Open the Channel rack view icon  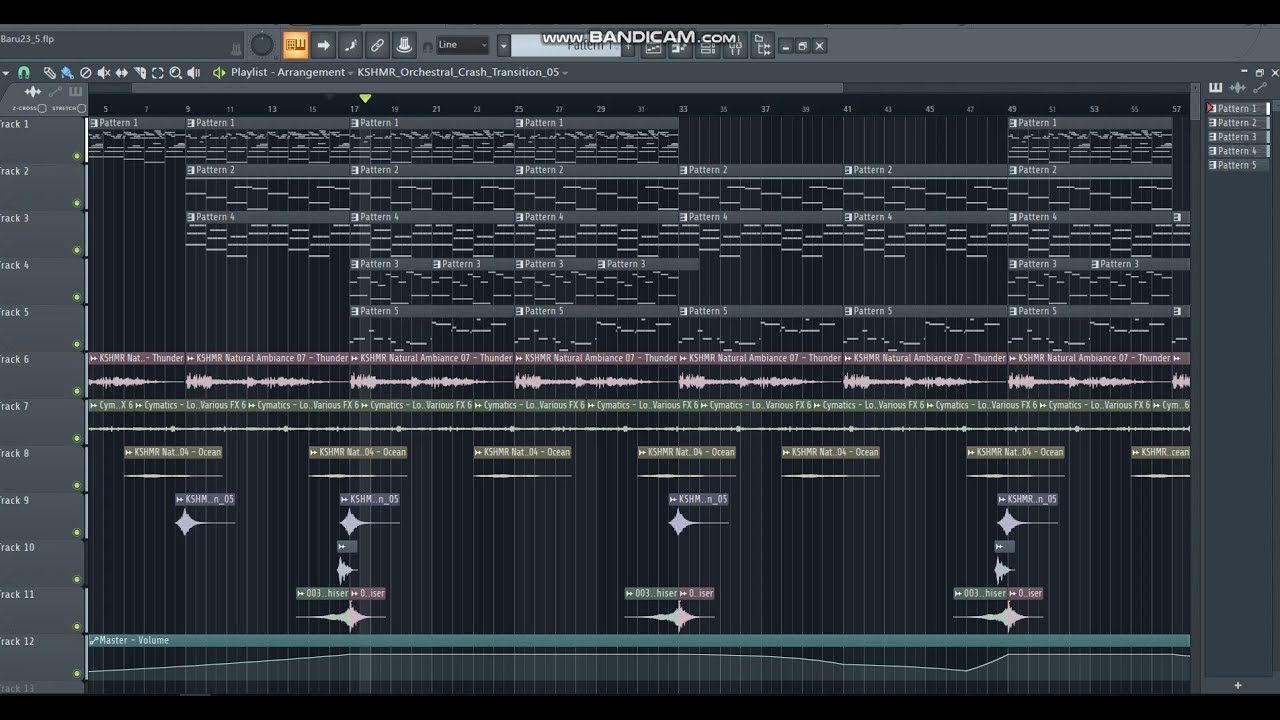coord(707,45)
